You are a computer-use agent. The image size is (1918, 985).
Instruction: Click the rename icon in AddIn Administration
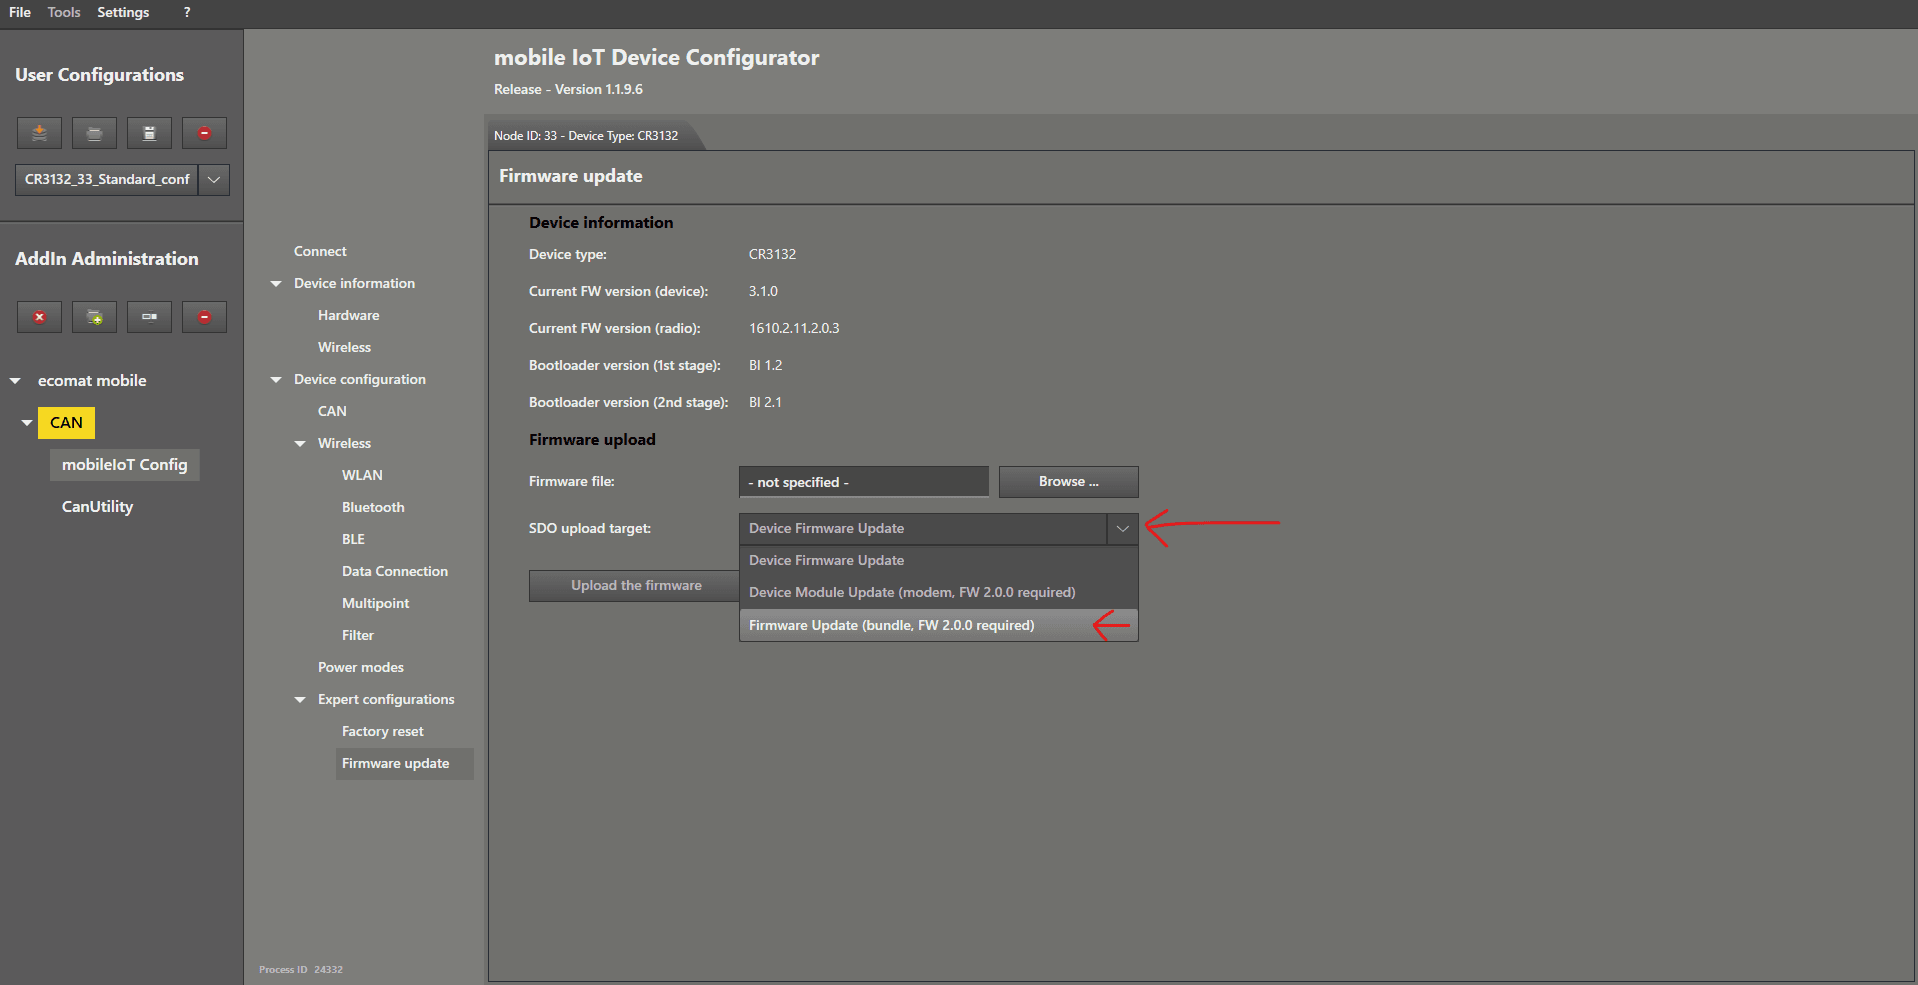(149, 317)
